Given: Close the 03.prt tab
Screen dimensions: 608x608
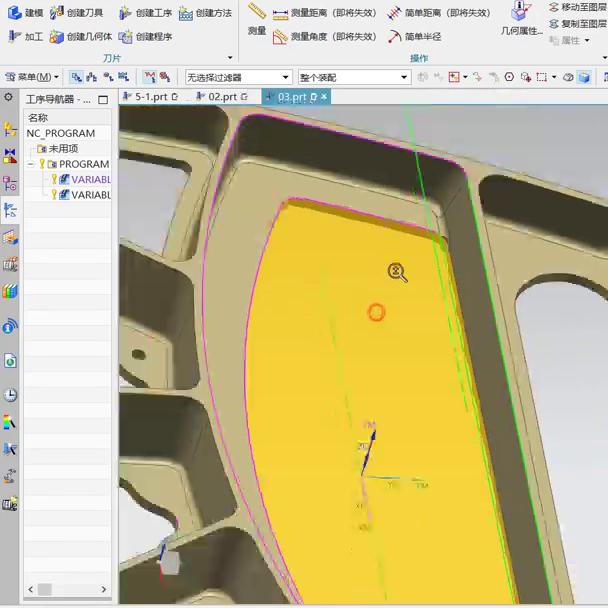Looking at the screenshot, I should click(324, 97).
